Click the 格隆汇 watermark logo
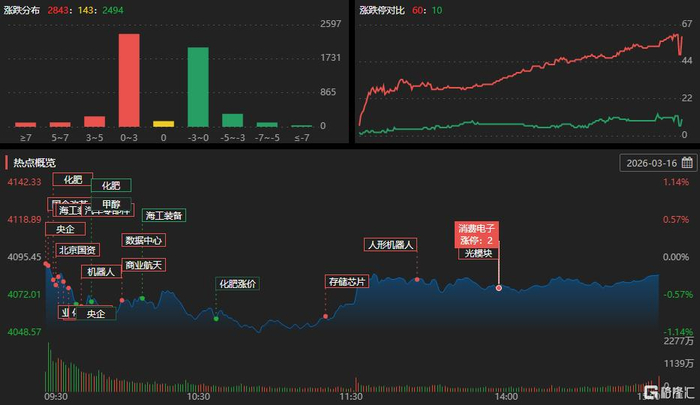This screenshot has width=700, height=405. click(669, 392)
